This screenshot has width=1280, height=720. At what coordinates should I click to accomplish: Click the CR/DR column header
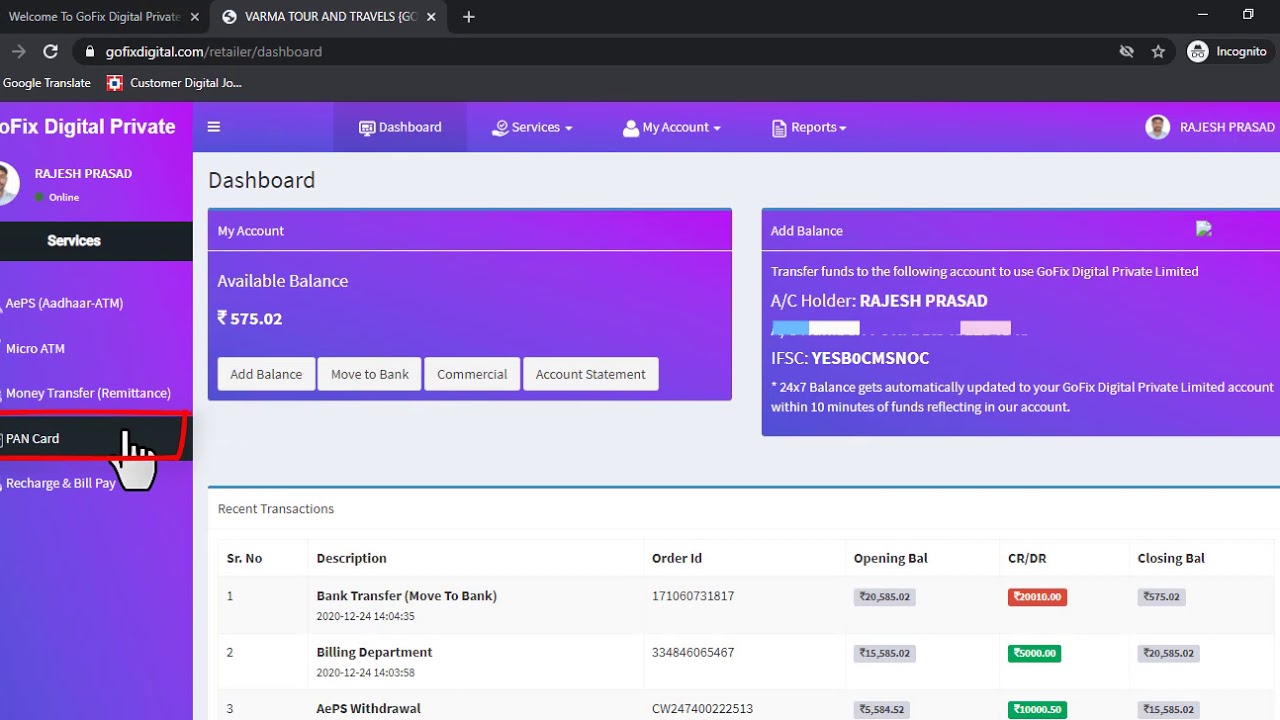(x=1027, y=558)
